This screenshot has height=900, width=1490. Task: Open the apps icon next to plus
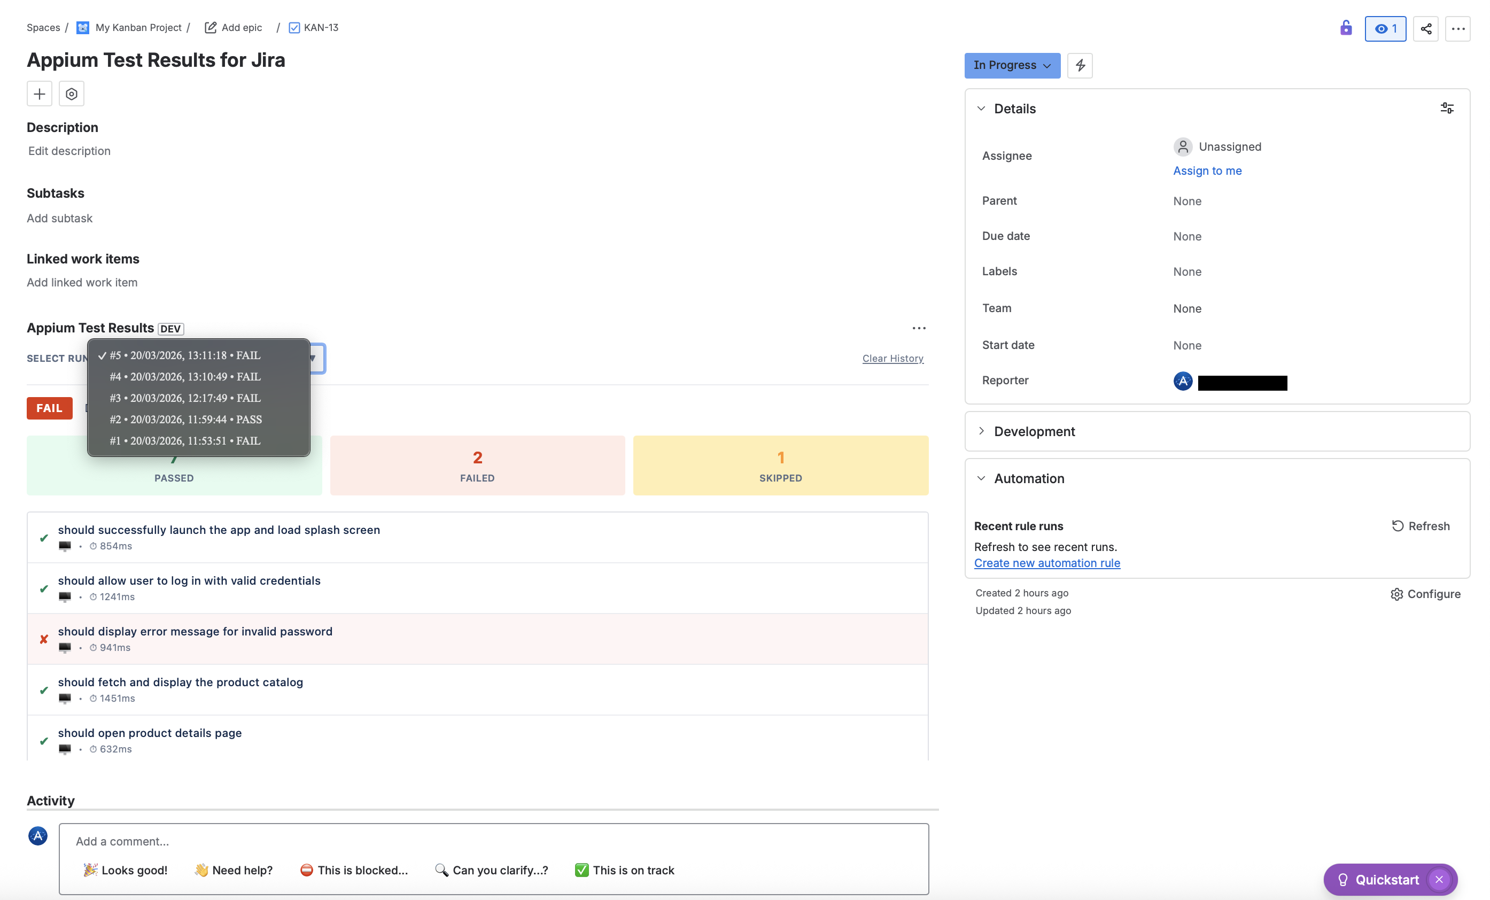point(71,93)
